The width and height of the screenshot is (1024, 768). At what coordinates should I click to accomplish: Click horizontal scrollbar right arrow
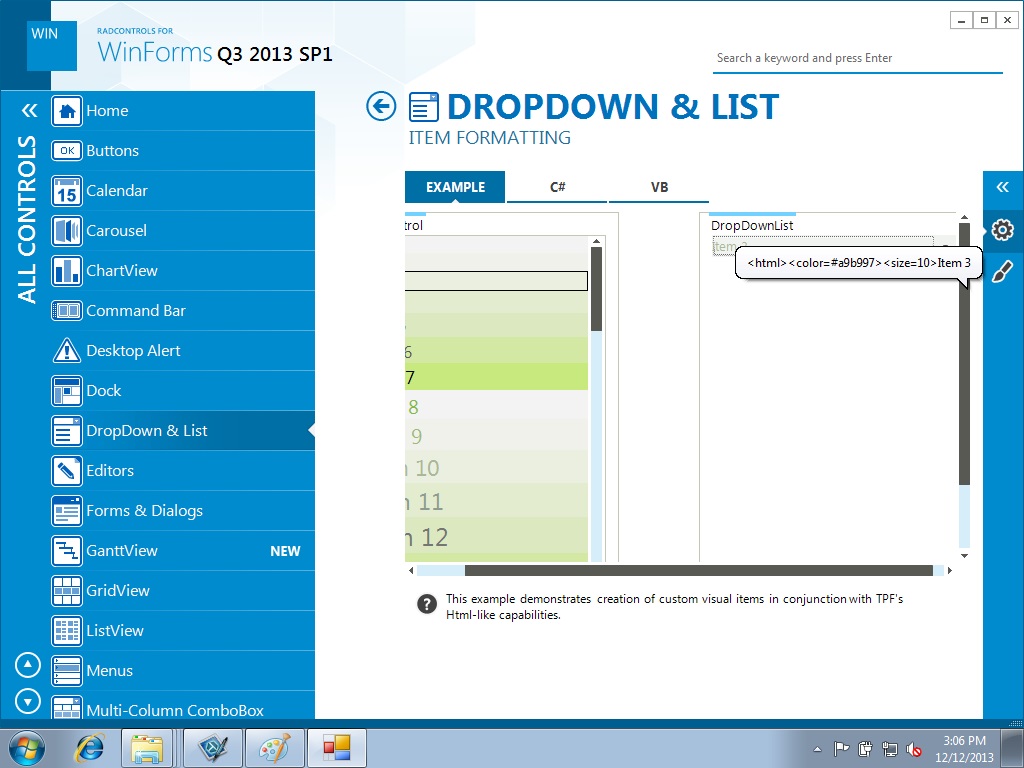tap(950, 571)
